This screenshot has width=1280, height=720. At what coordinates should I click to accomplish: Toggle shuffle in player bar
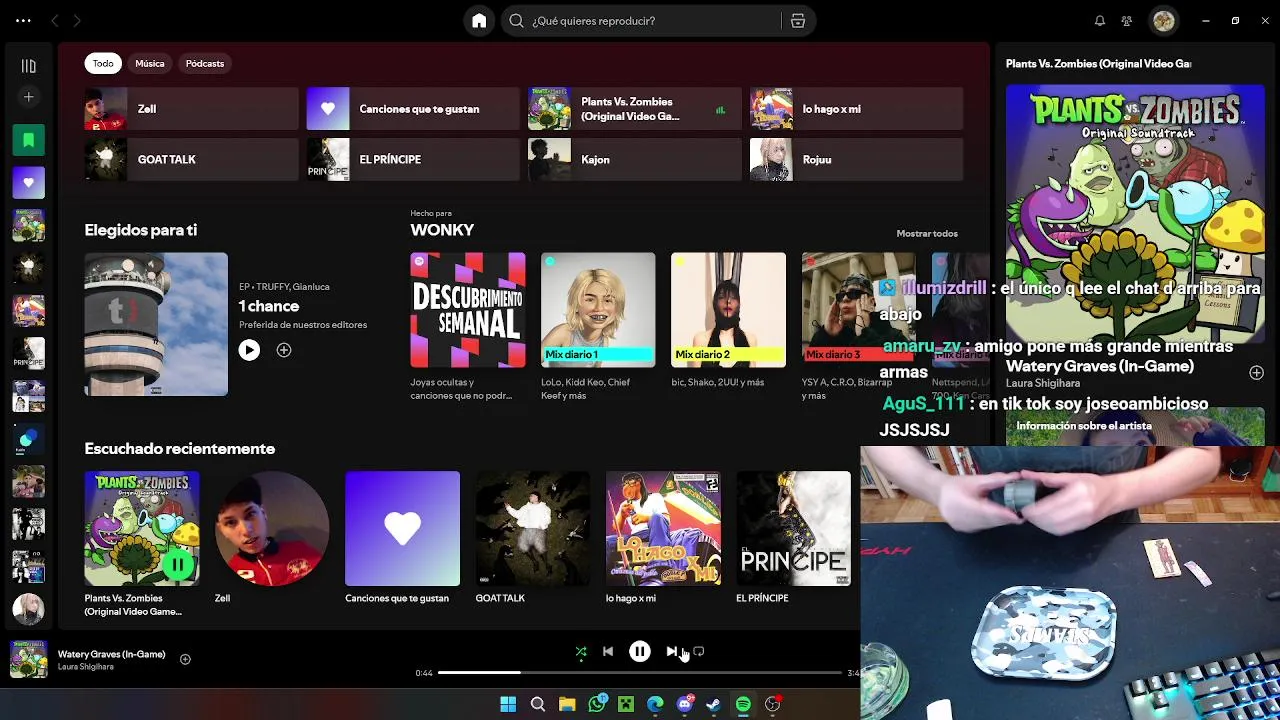point(581,651)
